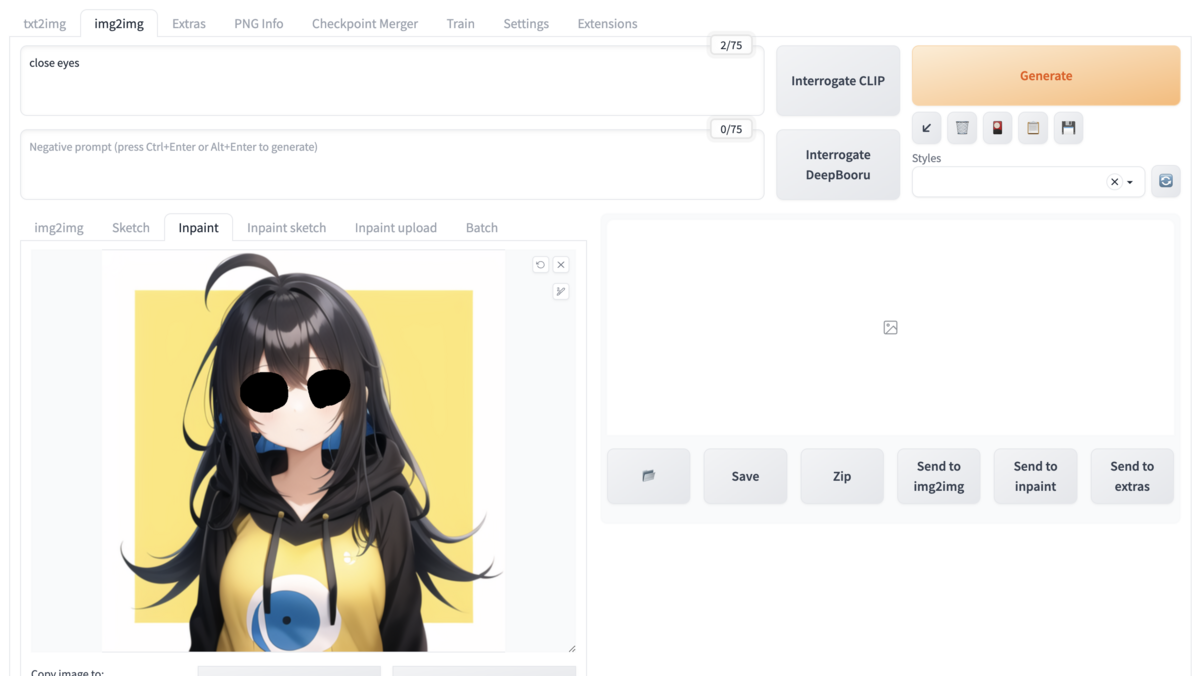Click Send to inpaint
This screenshot has width=1200, height=676.
pyautogui.click(x=1035, y=476)
